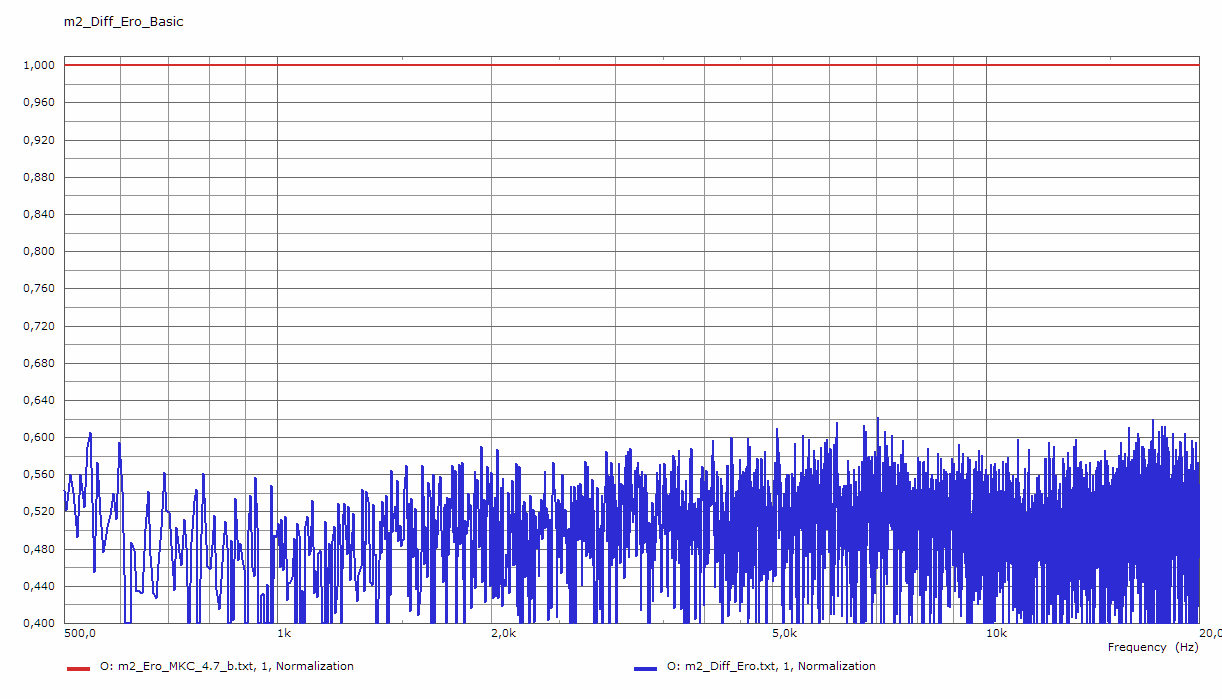Click the 0,400 y-axis tick label
The image size is (1222, 699).
[37, 623]
